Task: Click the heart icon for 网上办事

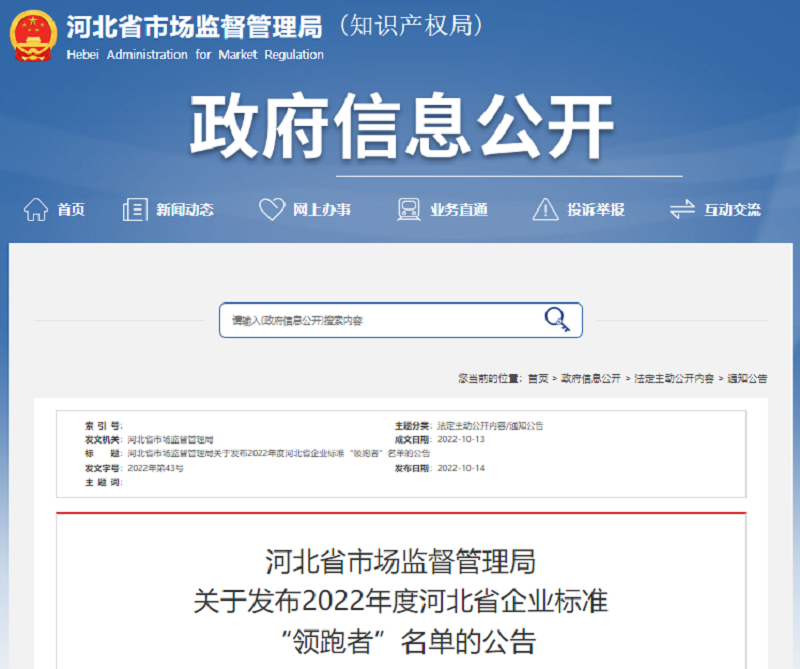Action: tap(270, 208)
